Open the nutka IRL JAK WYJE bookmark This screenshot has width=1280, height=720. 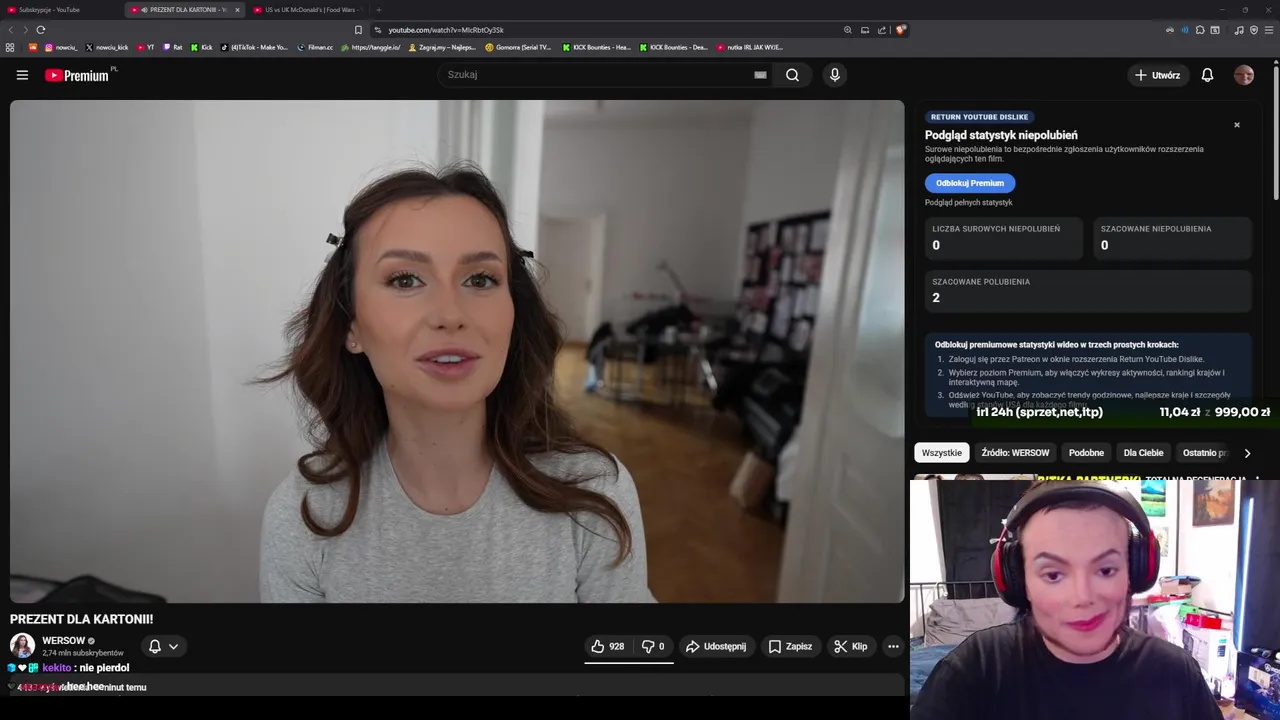[749, 47]
